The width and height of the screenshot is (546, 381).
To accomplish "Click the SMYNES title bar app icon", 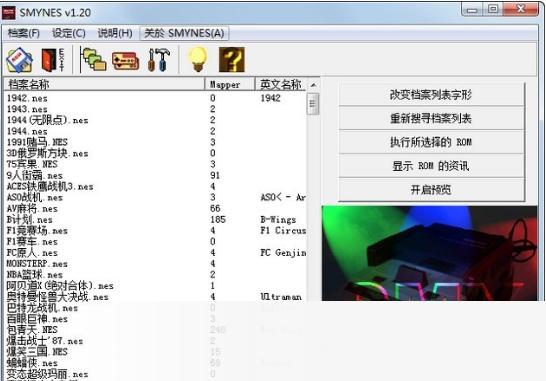I will click(x=9, y=13).
